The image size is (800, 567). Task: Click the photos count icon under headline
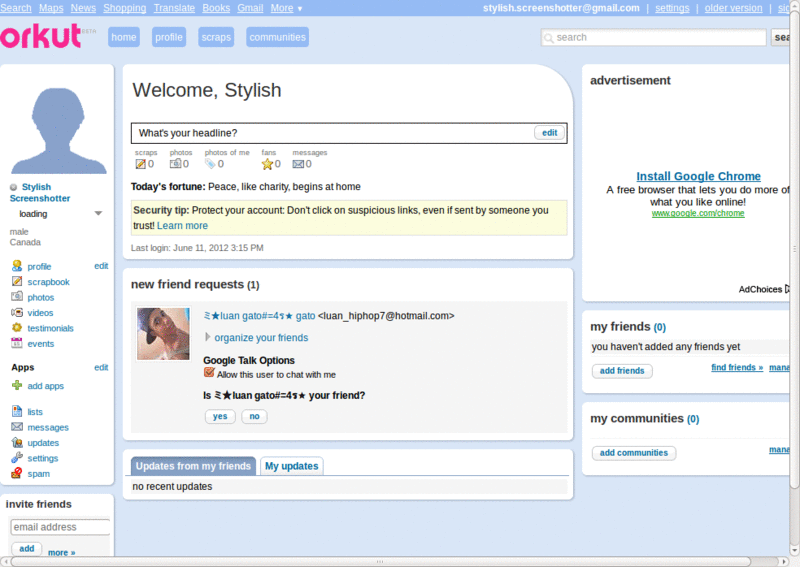176,164
